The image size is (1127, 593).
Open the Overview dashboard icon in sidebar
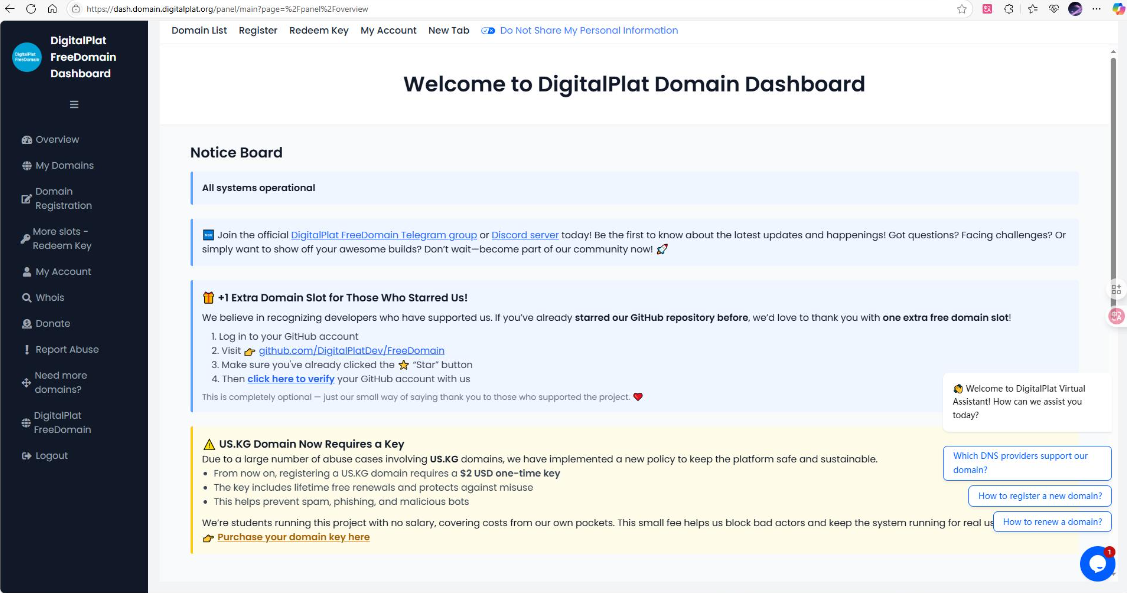27,139
